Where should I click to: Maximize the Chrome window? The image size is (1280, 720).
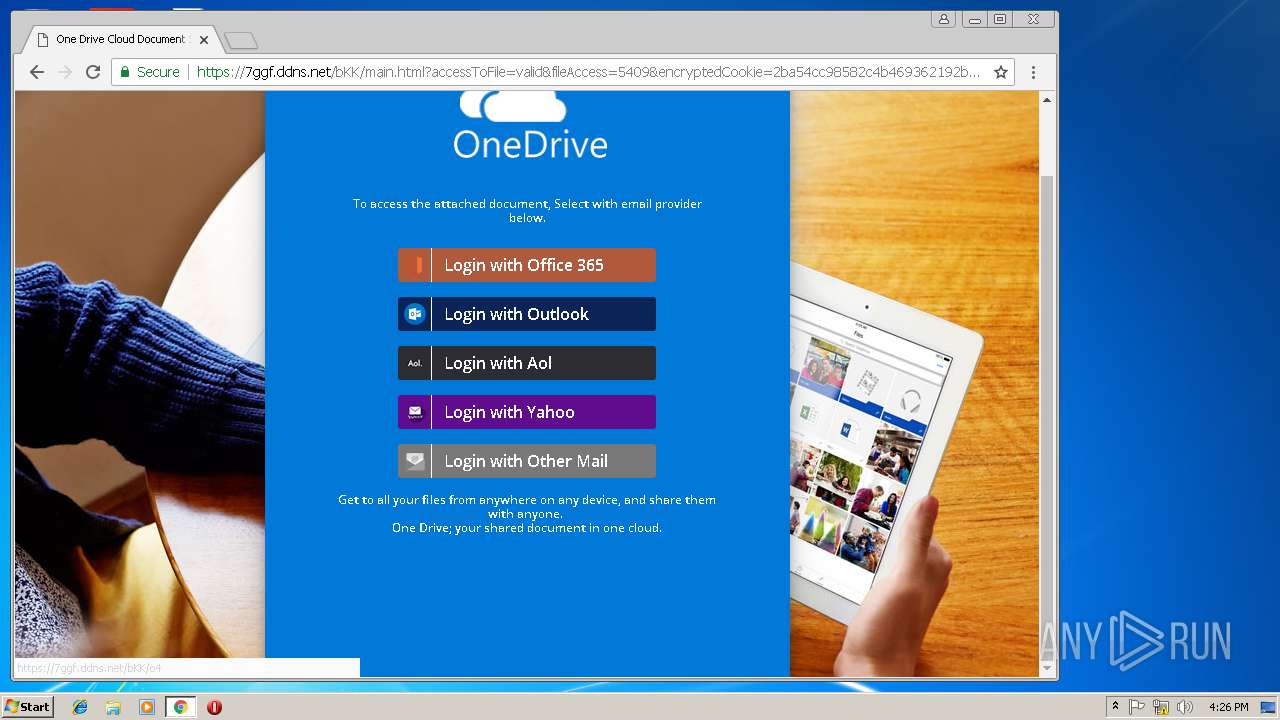pos(1000,19)
